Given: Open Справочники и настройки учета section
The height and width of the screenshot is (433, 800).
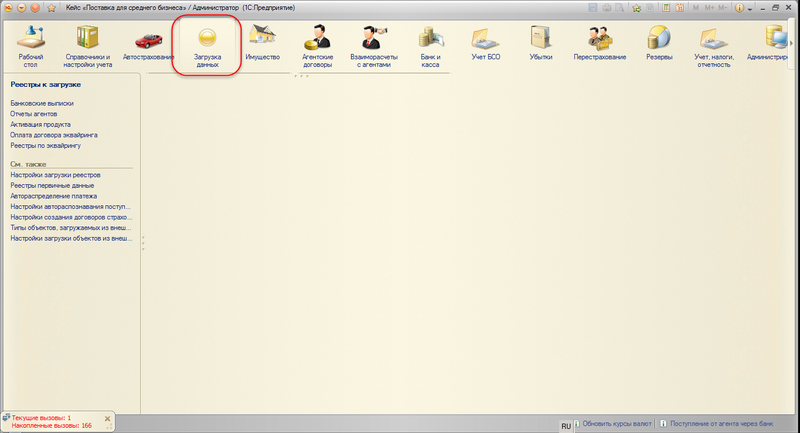Looking at the screenshot, I should tap(88, 46).
